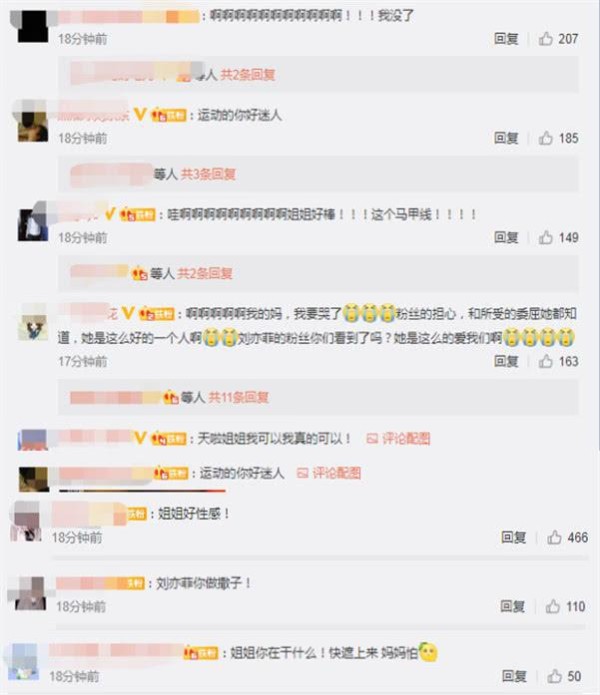Screen dimensions: 600x695
Task: Tap thumbs-up beside the 163 count
Action: point(545,361)
